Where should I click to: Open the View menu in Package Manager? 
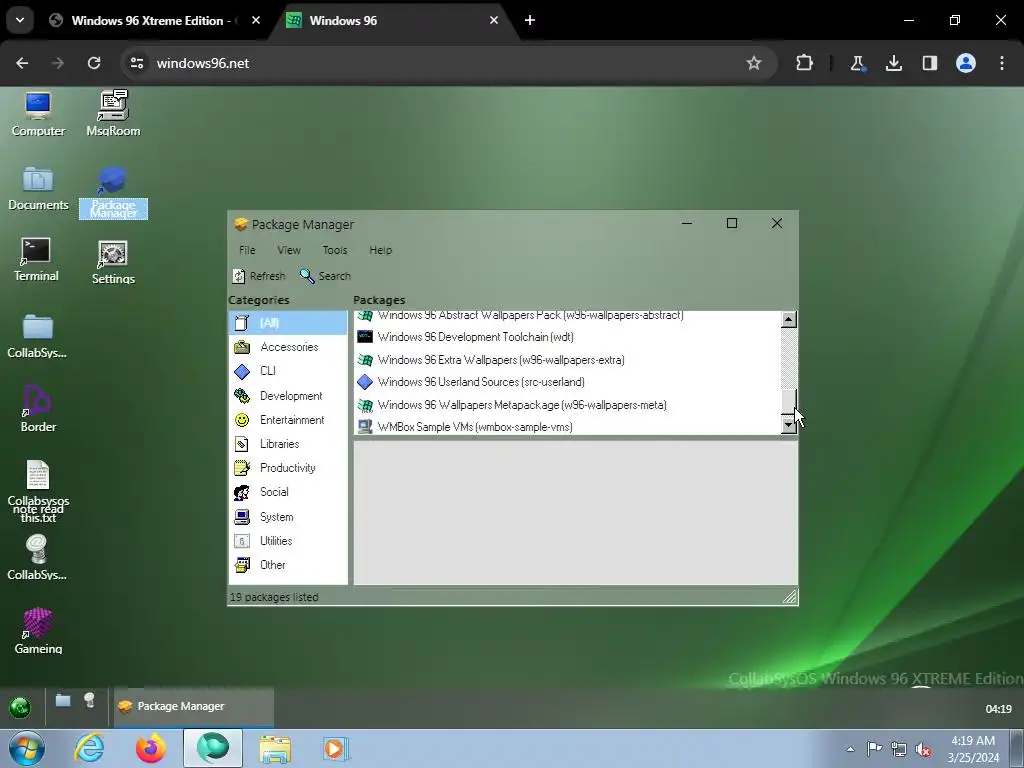[x=289, y=250]
